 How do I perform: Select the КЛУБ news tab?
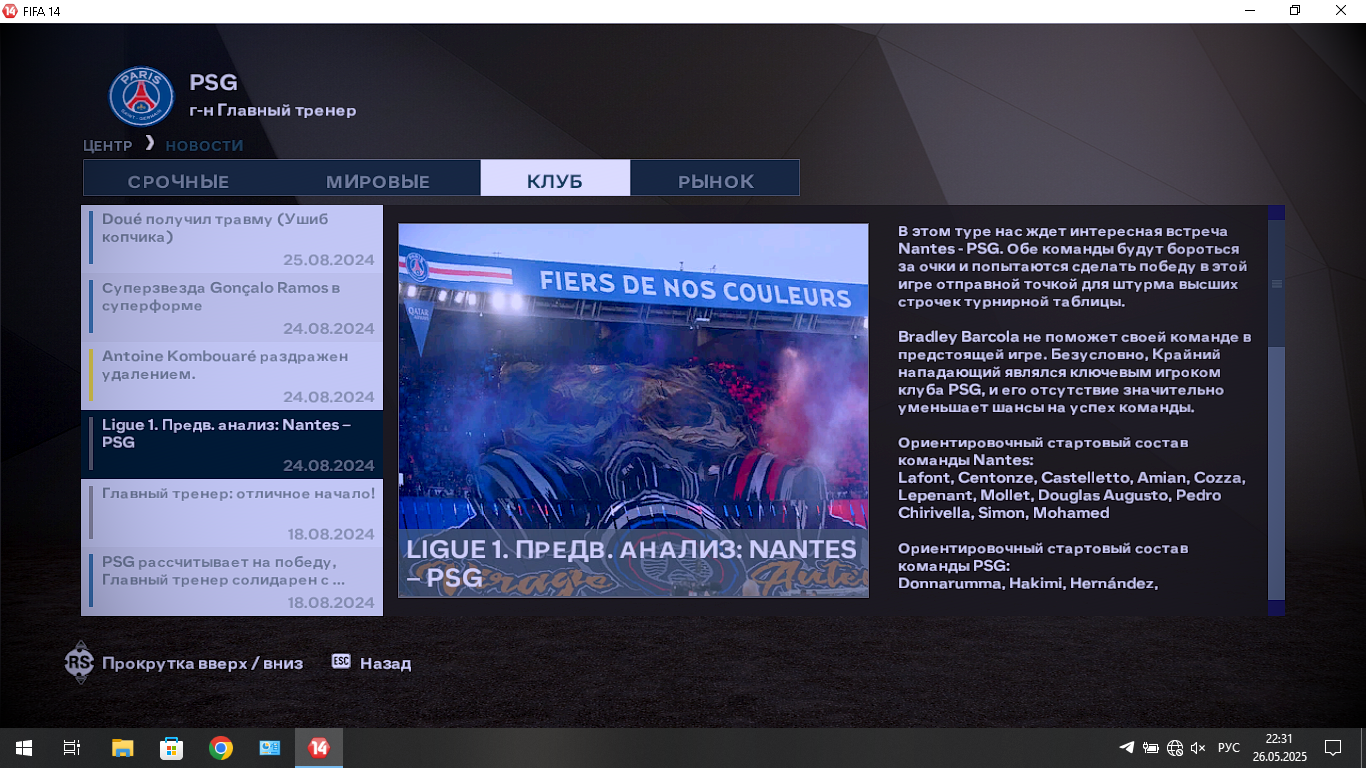(x=555, y=179)
